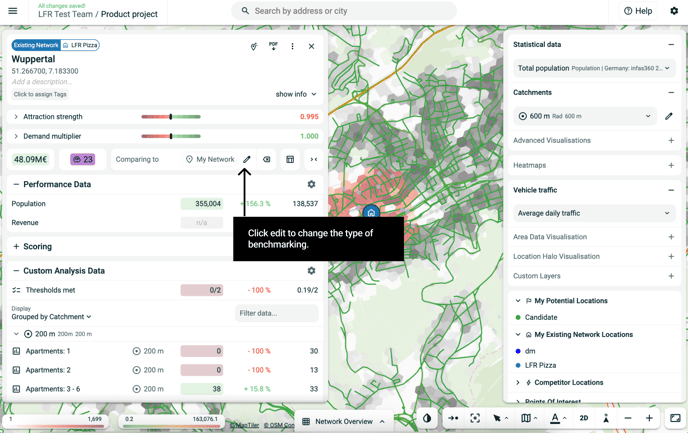Collapse the Statistical data section

pos(670,45)
